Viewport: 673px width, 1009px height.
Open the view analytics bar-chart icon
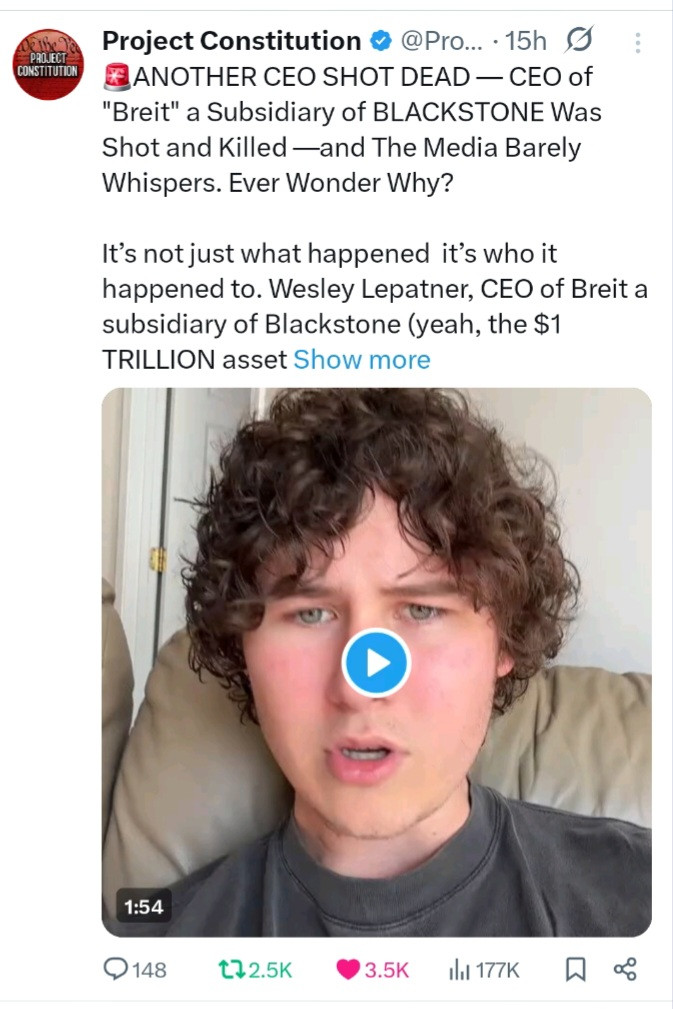tap(460, 969)
